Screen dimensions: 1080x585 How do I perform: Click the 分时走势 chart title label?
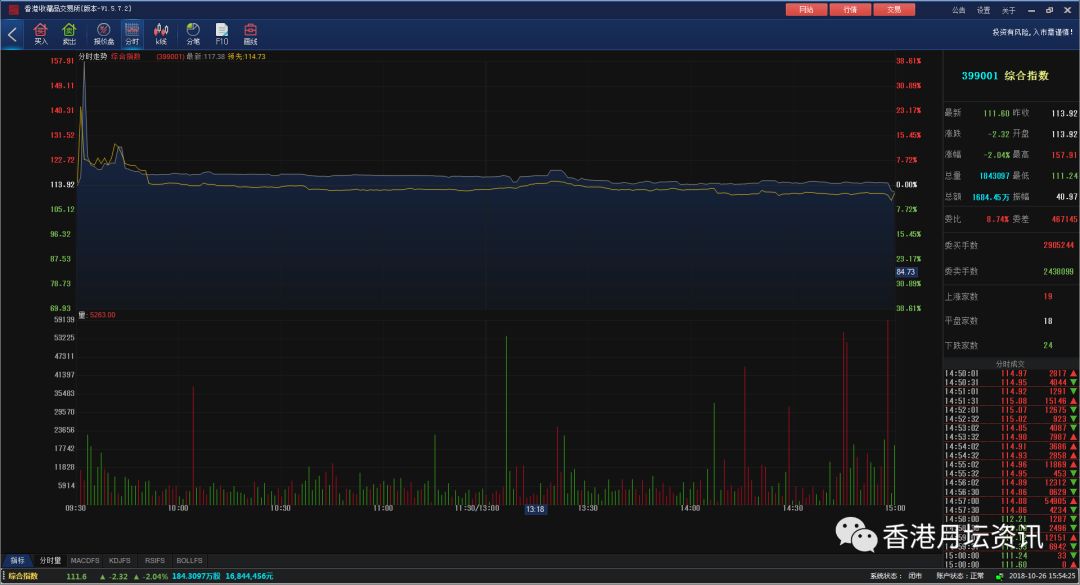pyautogui.click(x=93, y=57)
